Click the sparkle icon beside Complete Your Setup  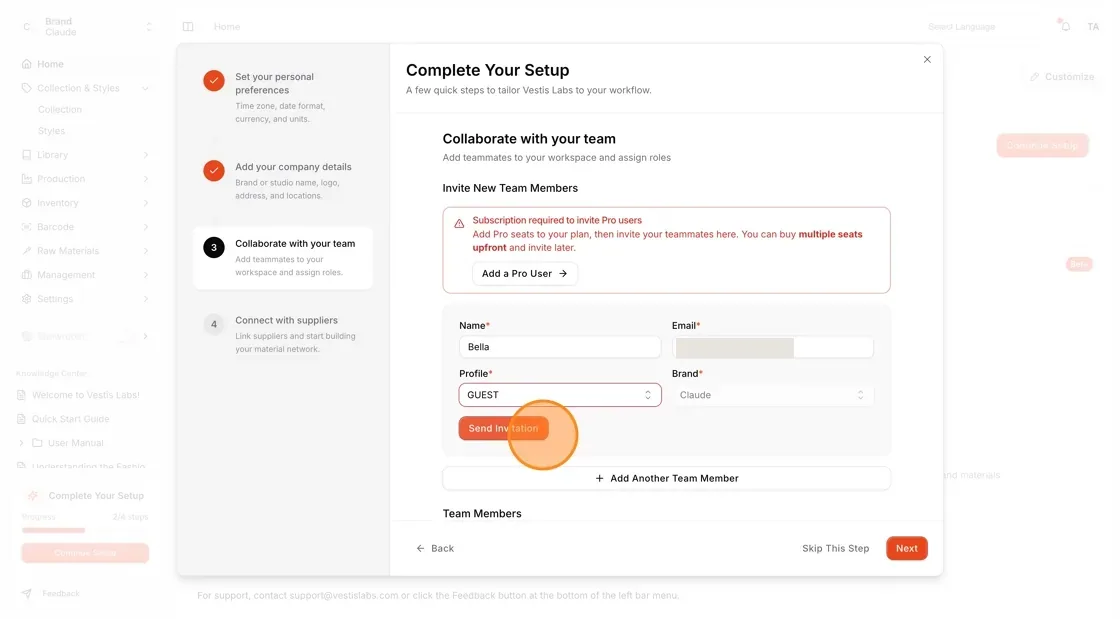tap(33, 495)
